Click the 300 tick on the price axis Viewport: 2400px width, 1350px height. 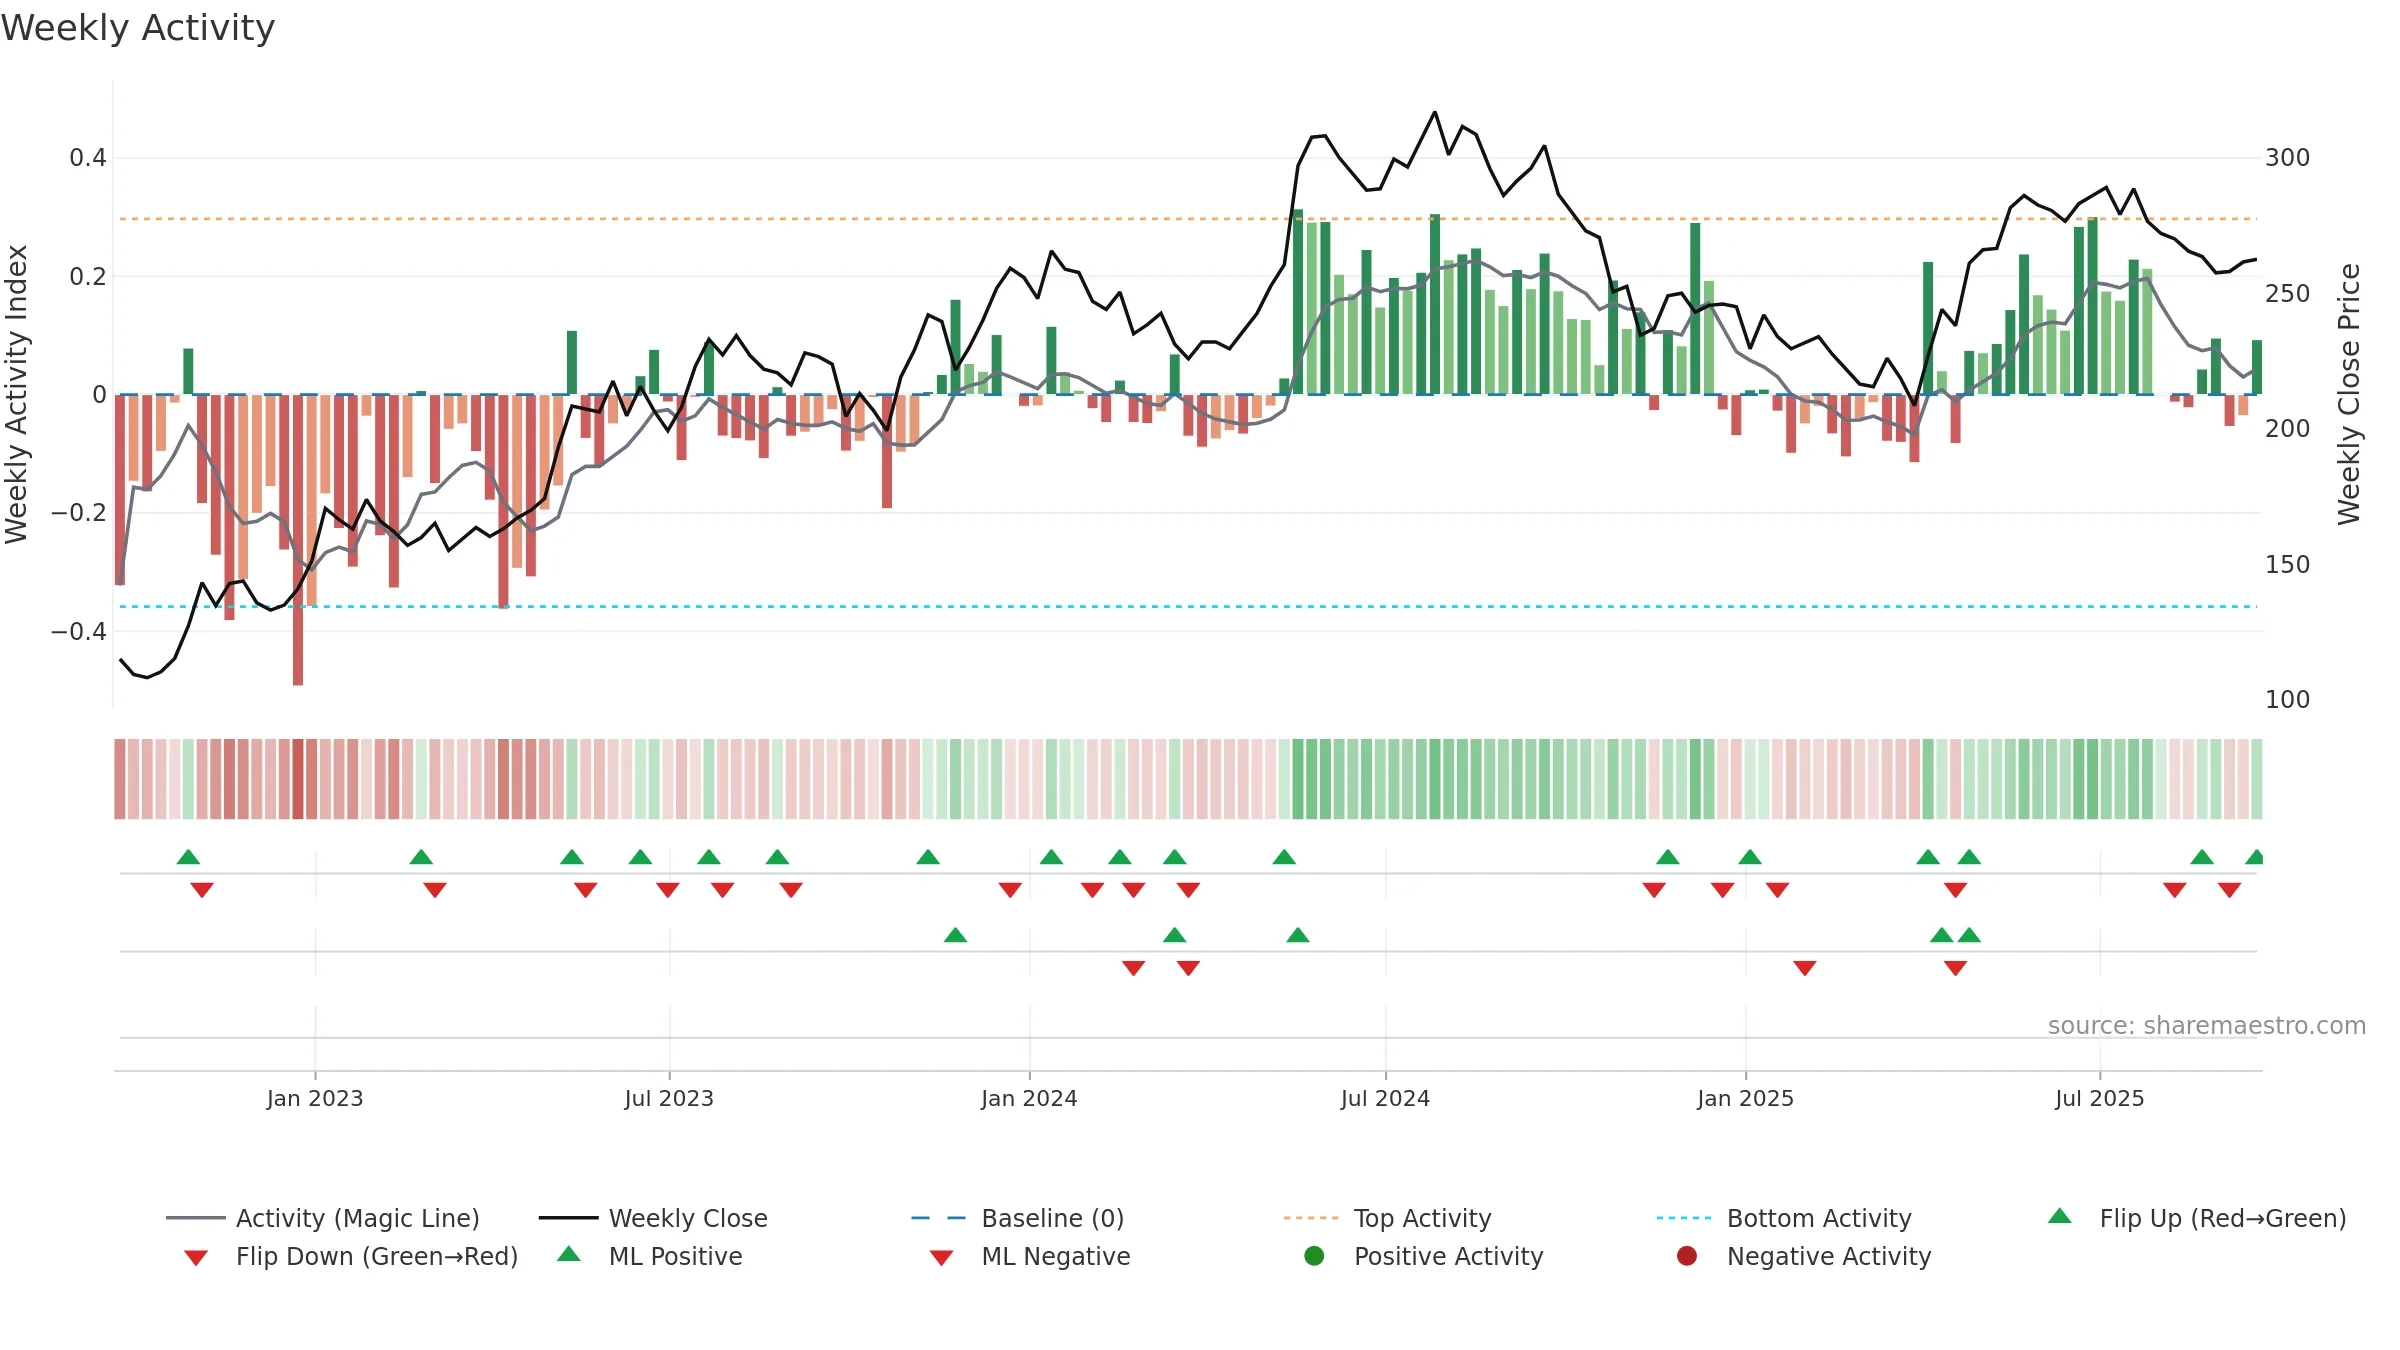coord(2288,158)
